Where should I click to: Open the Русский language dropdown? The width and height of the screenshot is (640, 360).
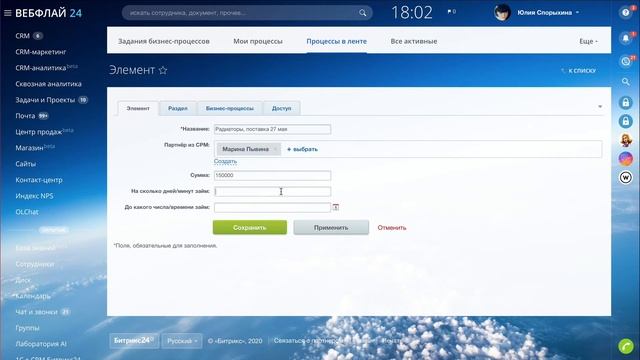(182, 341)
